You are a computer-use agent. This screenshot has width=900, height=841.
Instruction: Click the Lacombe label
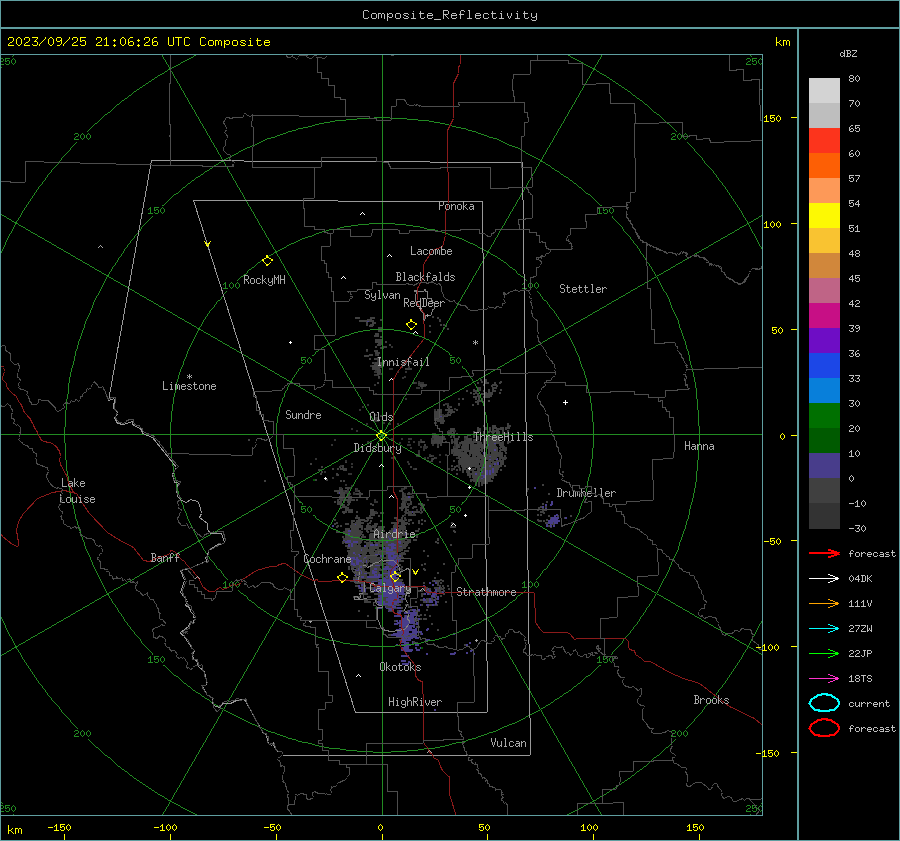point(430,251)
